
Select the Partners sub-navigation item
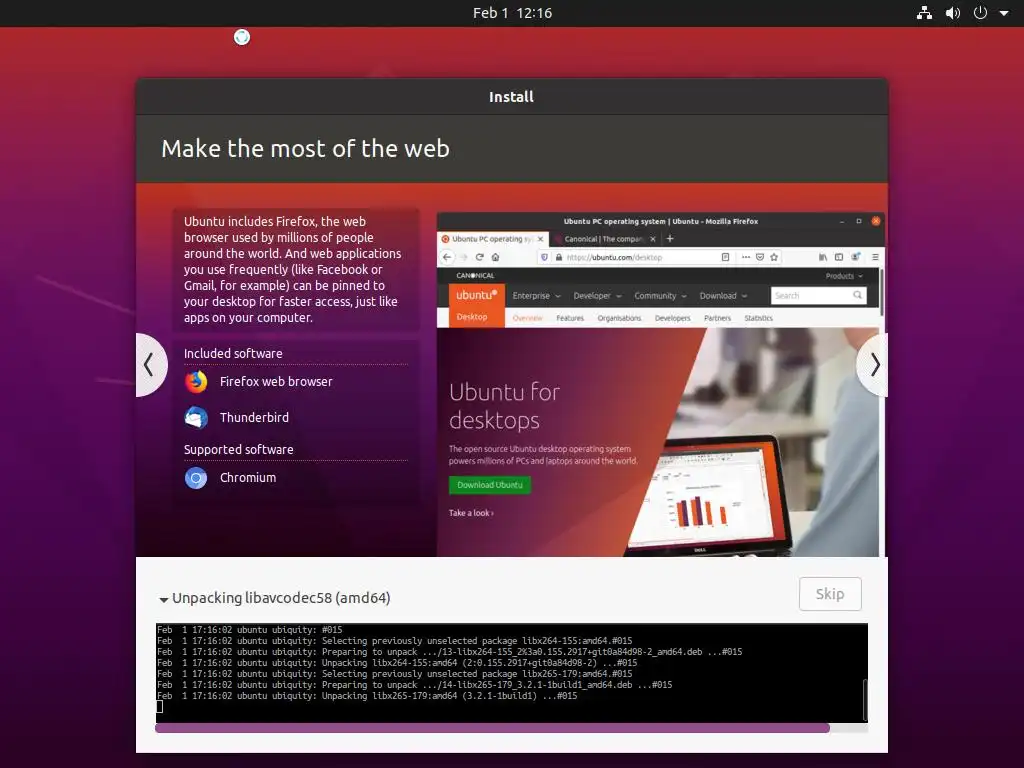pyautogui.click(x=718, y=318)
